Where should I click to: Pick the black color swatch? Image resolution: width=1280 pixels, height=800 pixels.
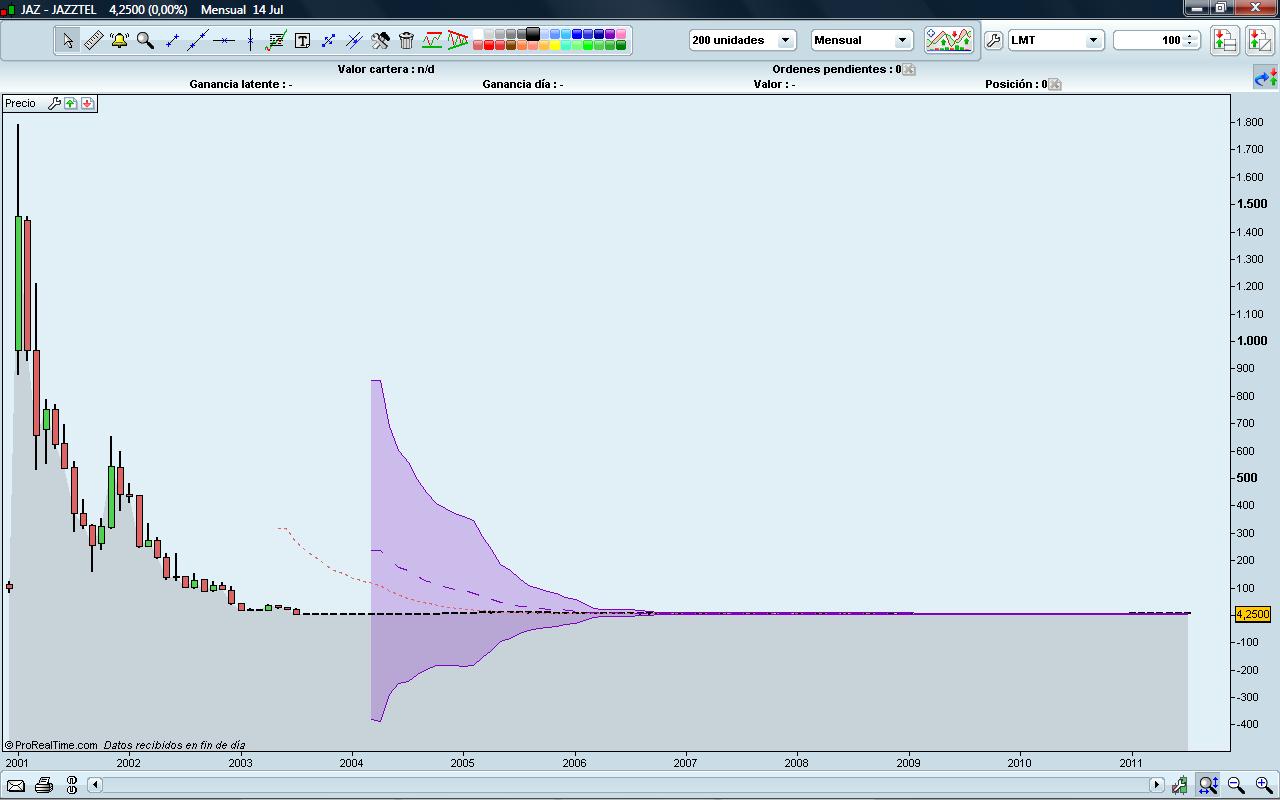tap(533, 34)
